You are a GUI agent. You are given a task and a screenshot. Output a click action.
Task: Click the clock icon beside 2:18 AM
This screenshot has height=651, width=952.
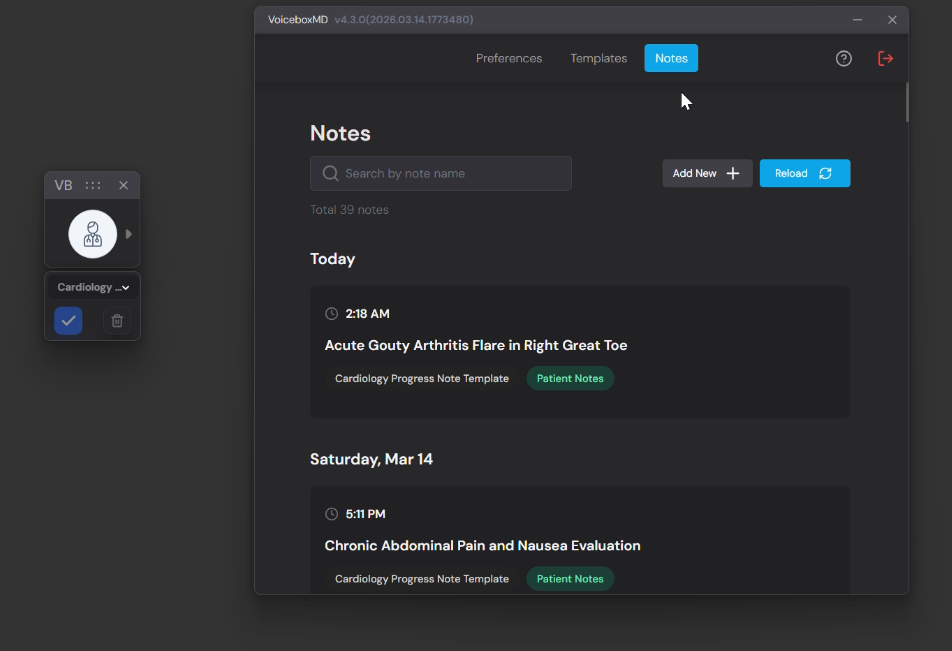332,314
